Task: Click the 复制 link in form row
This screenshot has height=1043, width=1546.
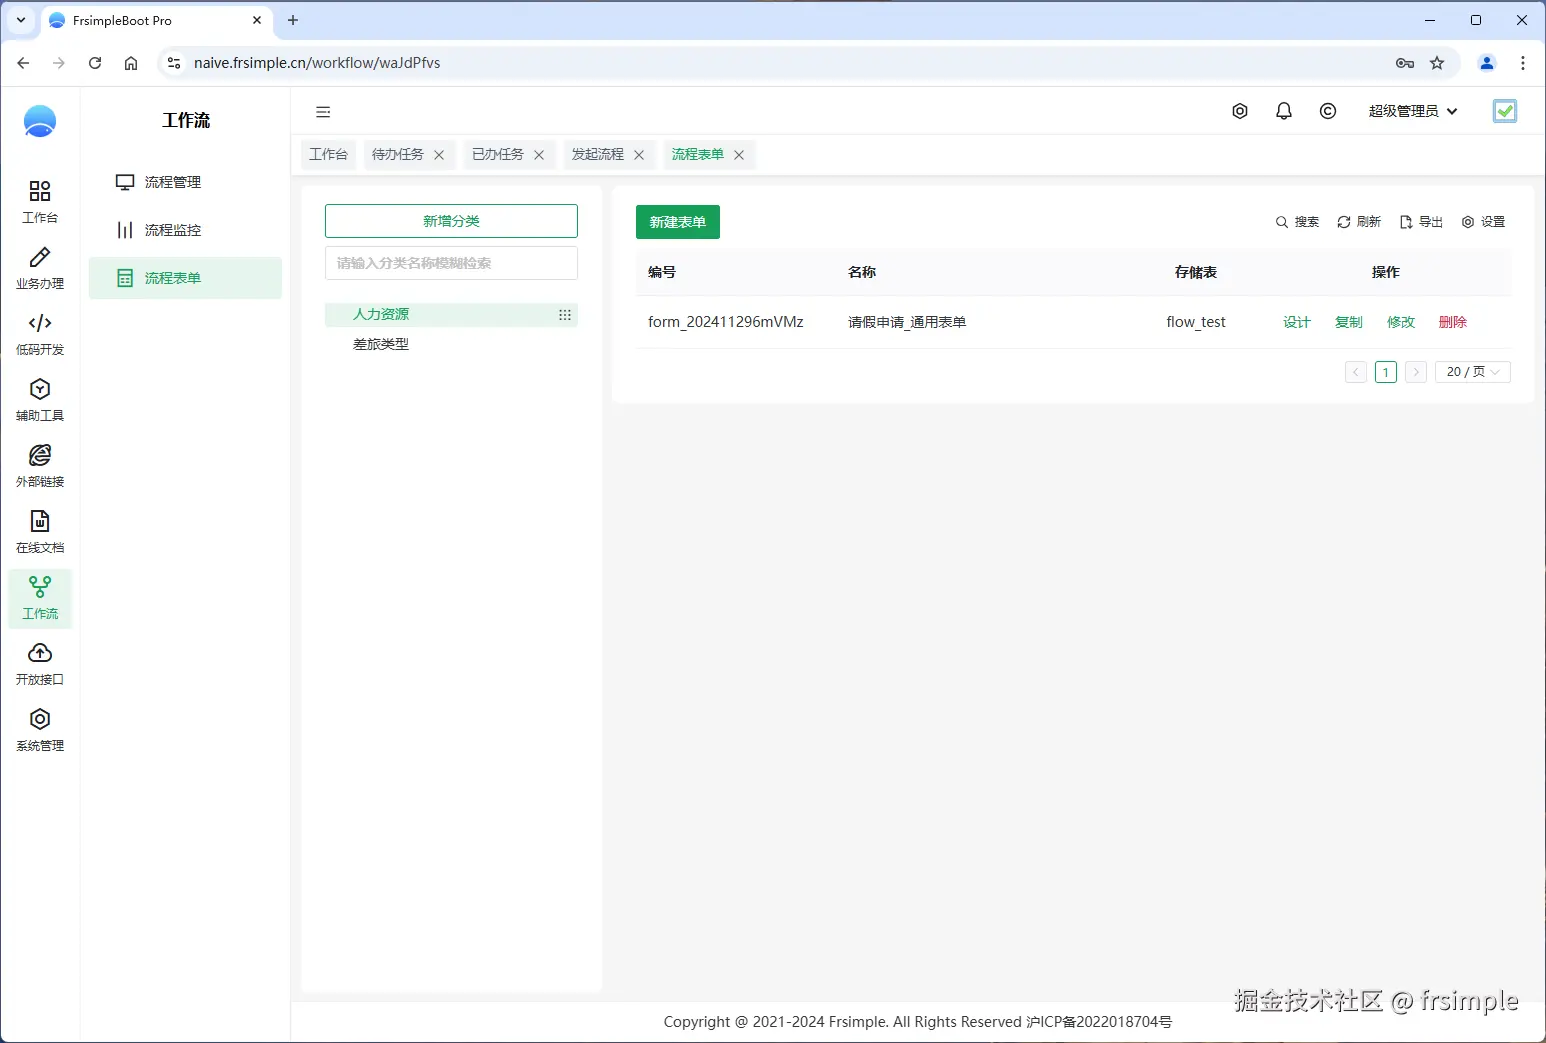Action: (x=1349, y=322)
